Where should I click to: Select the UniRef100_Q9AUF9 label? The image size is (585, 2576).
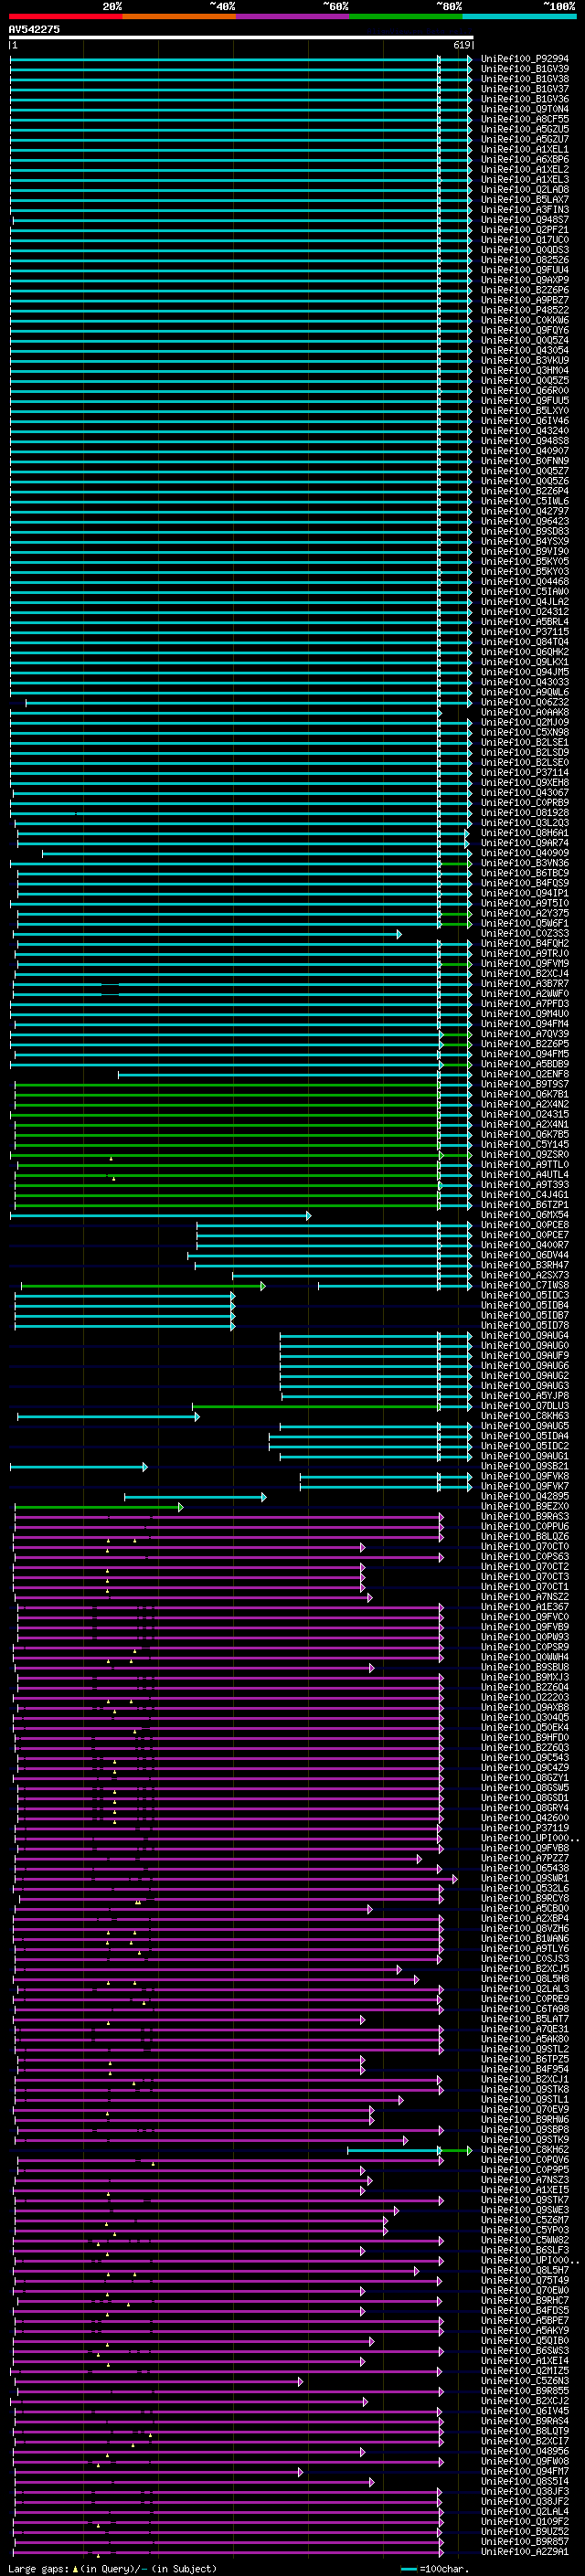[x=525, y=1356]
